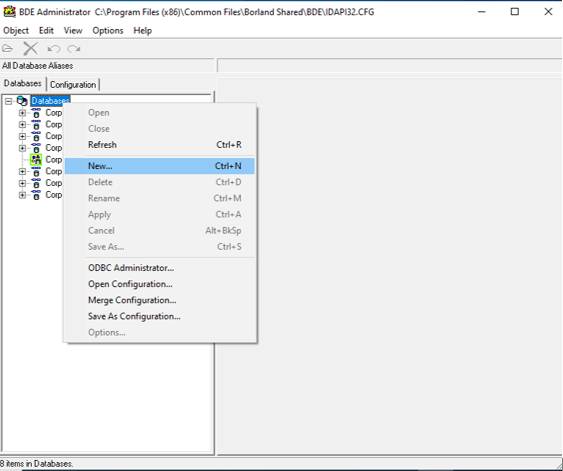
Task: Click the Open folder toolbar icon
Action: (x=8, y=48)
